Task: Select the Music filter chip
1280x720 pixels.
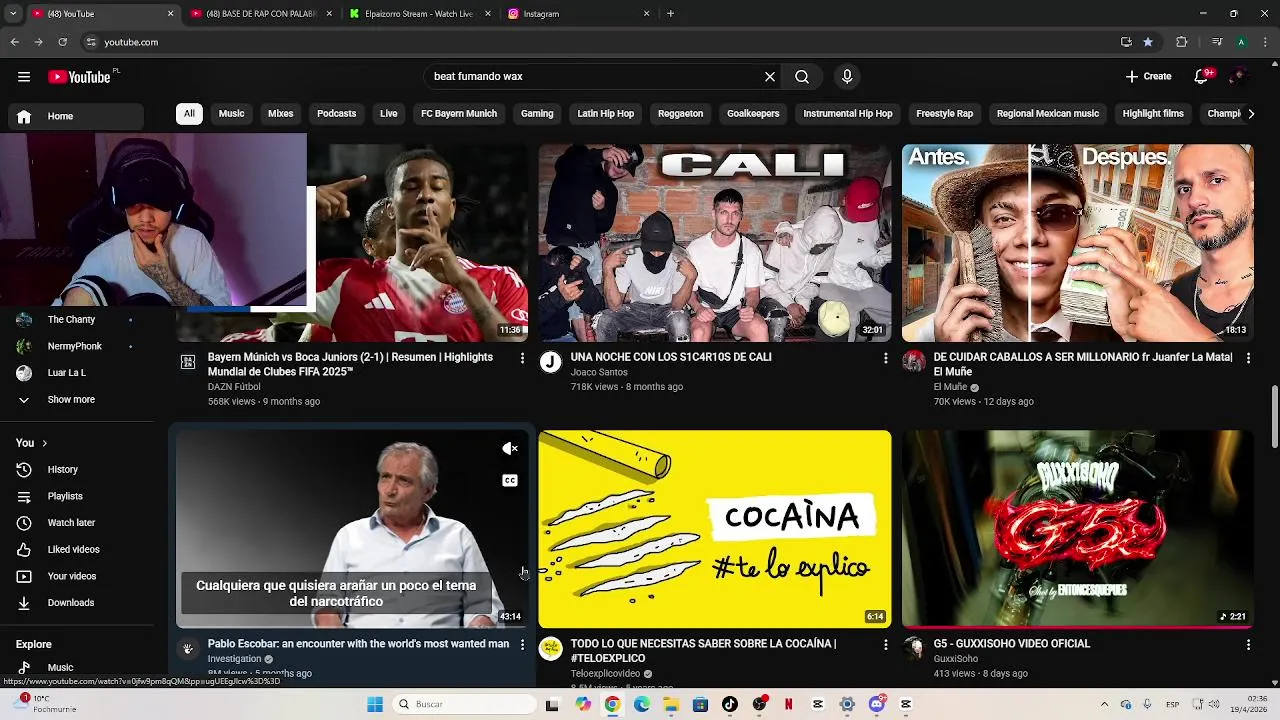Action: coord(232,114)
